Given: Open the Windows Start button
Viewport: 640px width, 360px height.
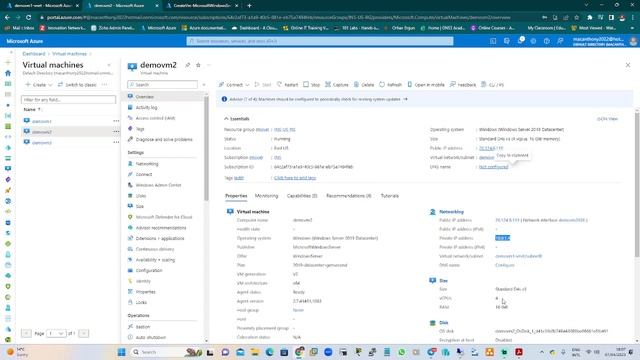Looking at the screenshot, I should (121, 352).
